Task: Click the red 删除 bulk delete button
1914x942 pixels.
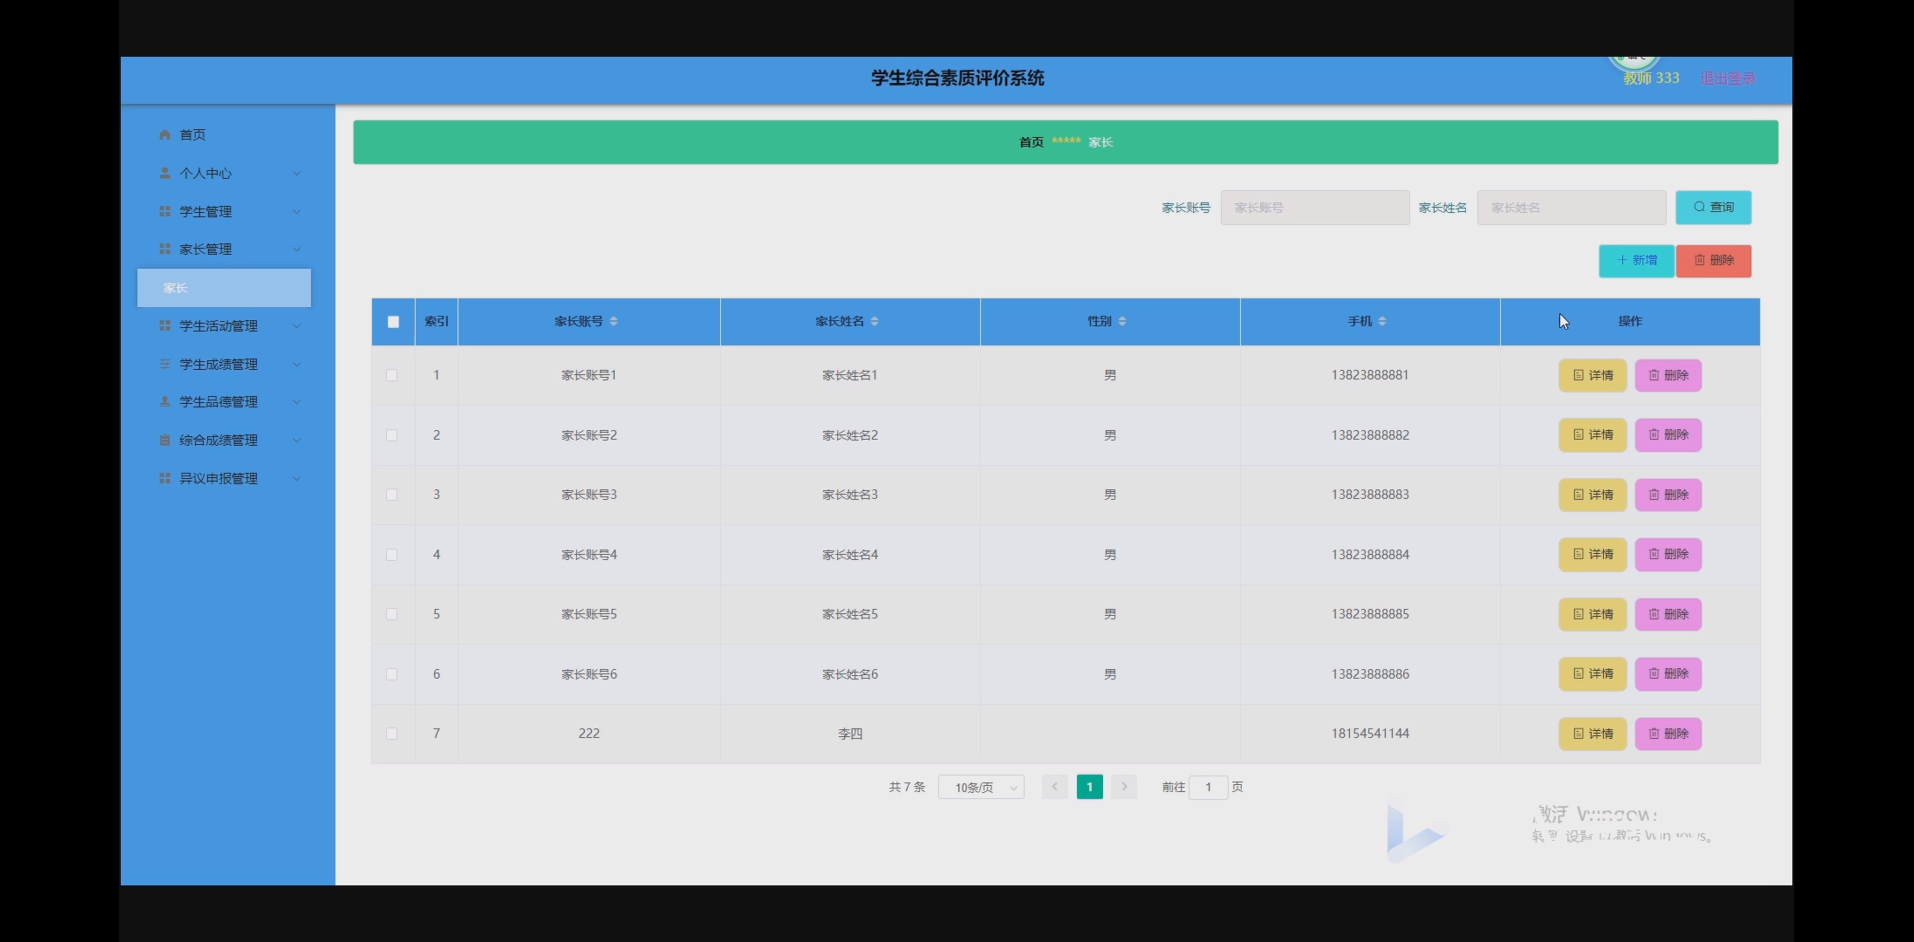Action: click(x=1713, y=261)
